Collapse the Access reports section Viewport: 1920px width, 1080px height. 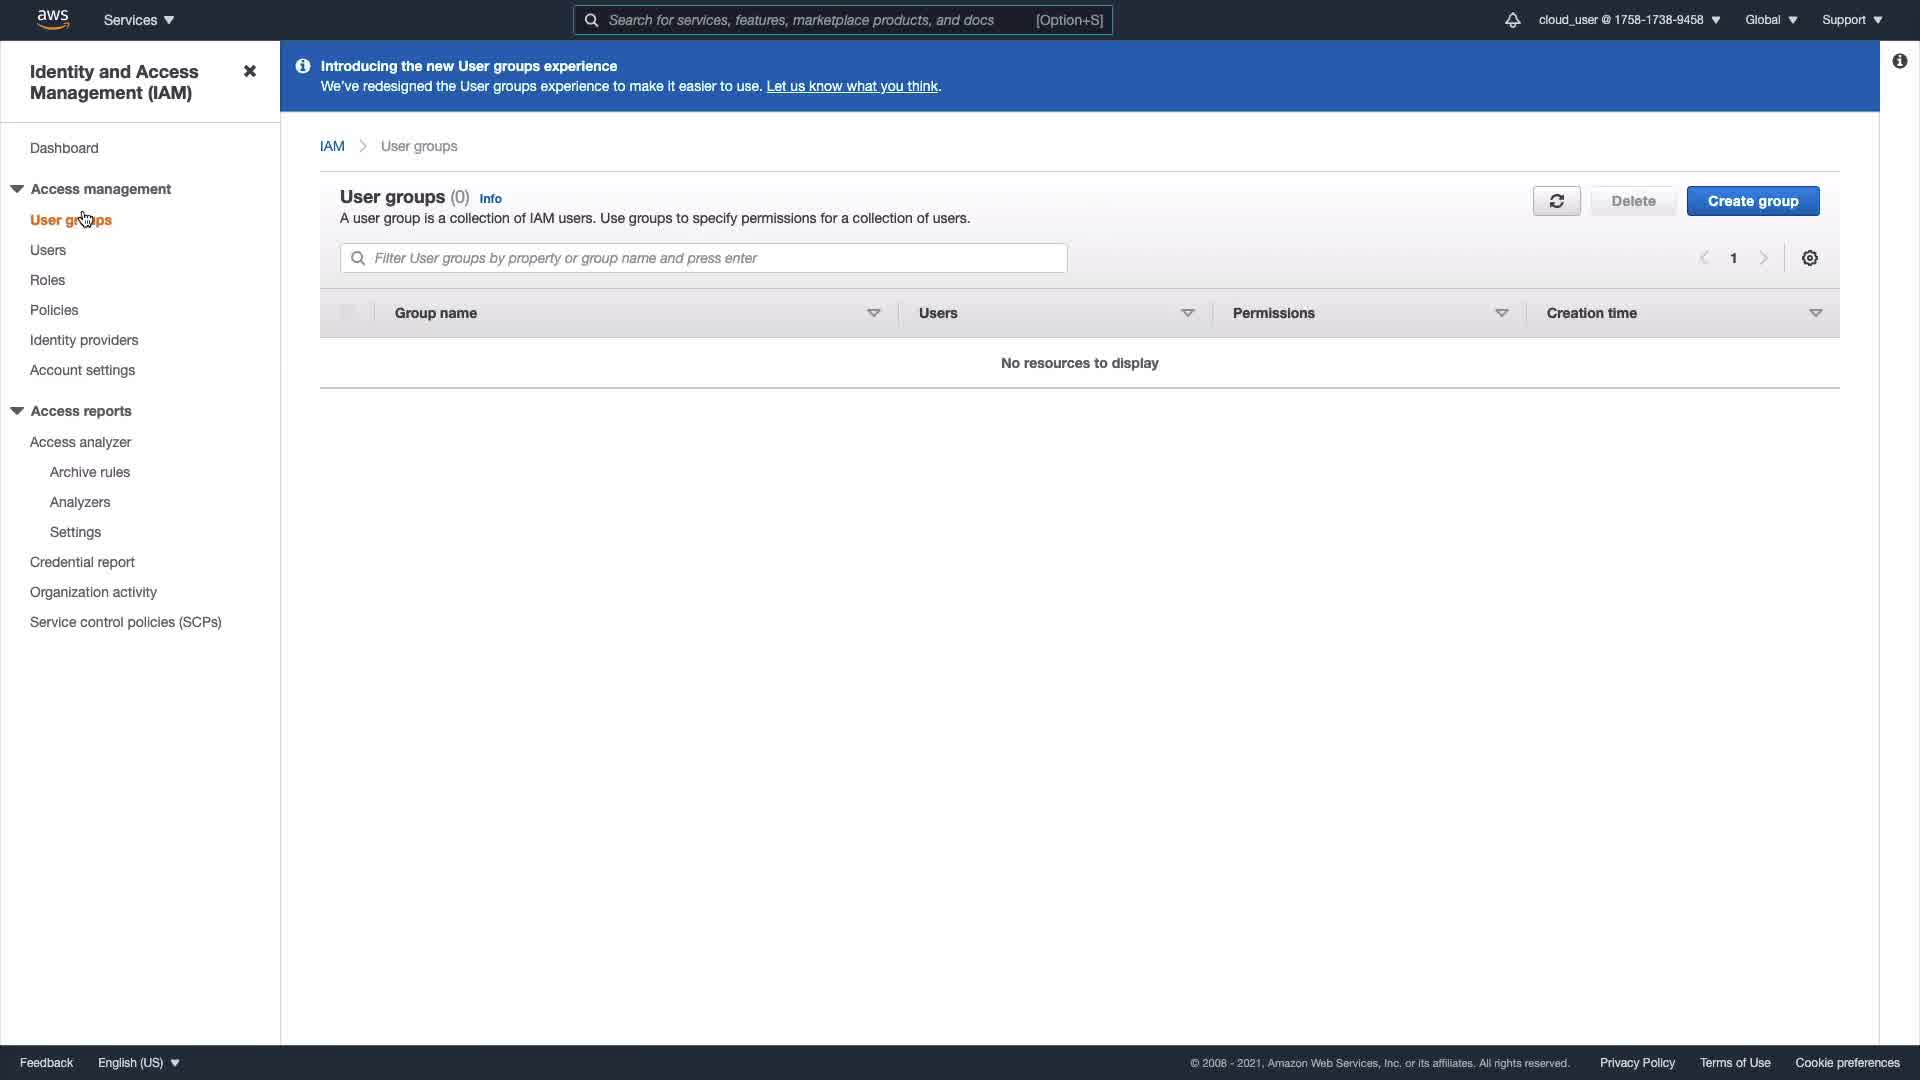(x=17, y=411)
